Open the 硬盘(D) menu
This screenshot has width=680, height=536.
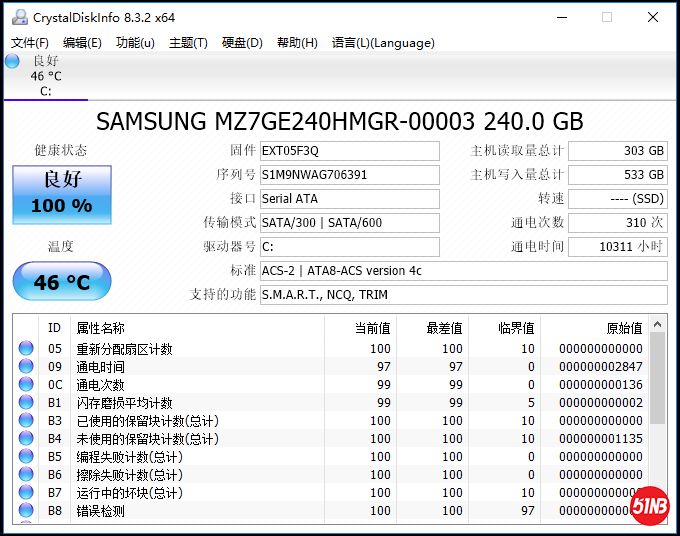[242, 43]
